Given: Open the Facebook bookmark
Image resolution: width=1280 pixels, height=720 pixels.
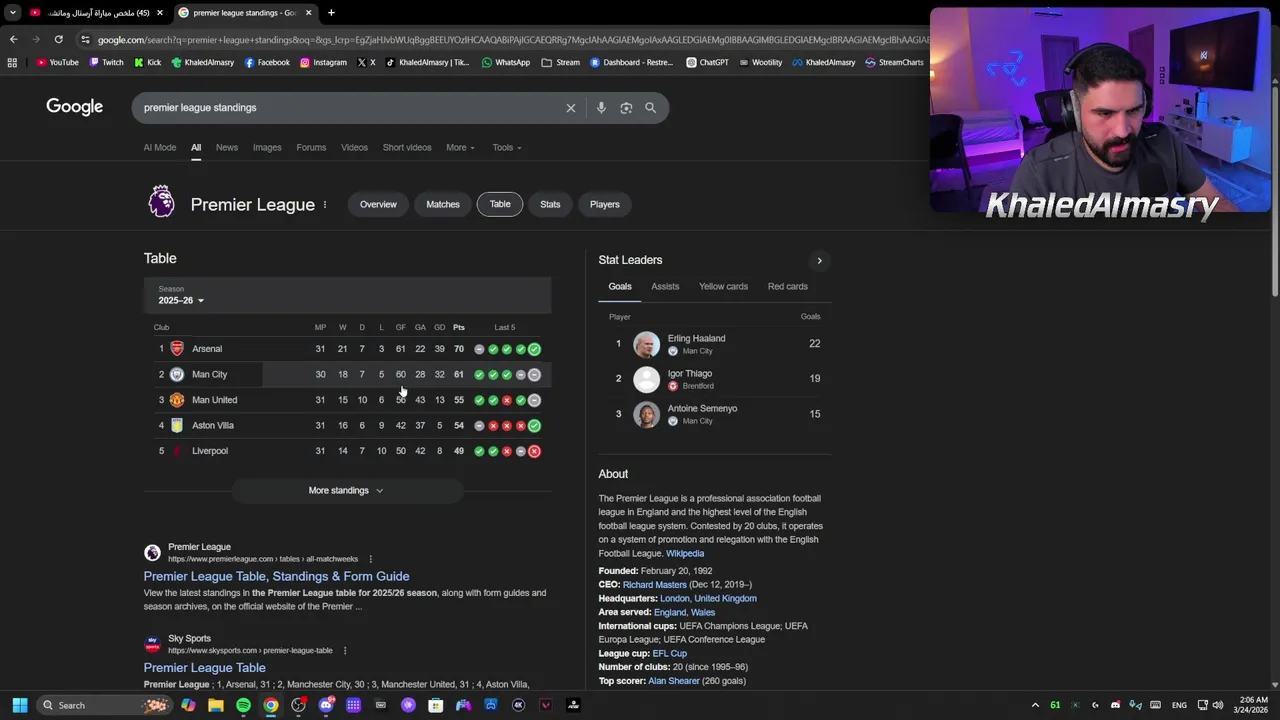Looking at the screenshot, I should pyautogui.click(x=267, y=62).
